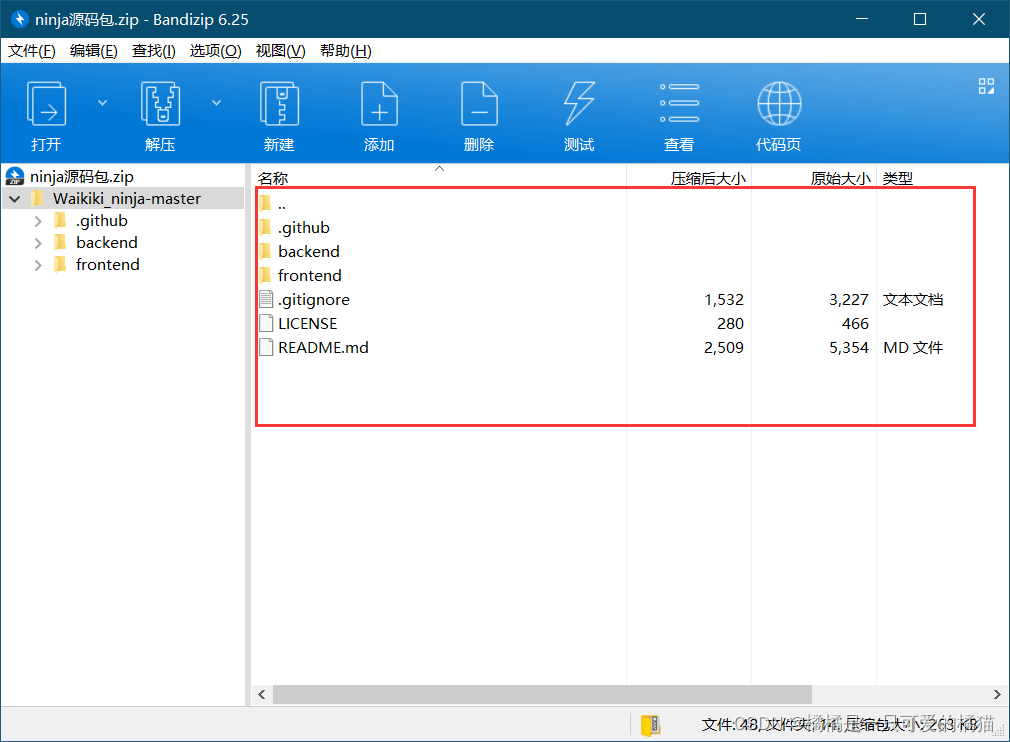Click the View (查看) list icon
Image resolution: width=1010 pixels, height=742 pixels.
[679, 103]
